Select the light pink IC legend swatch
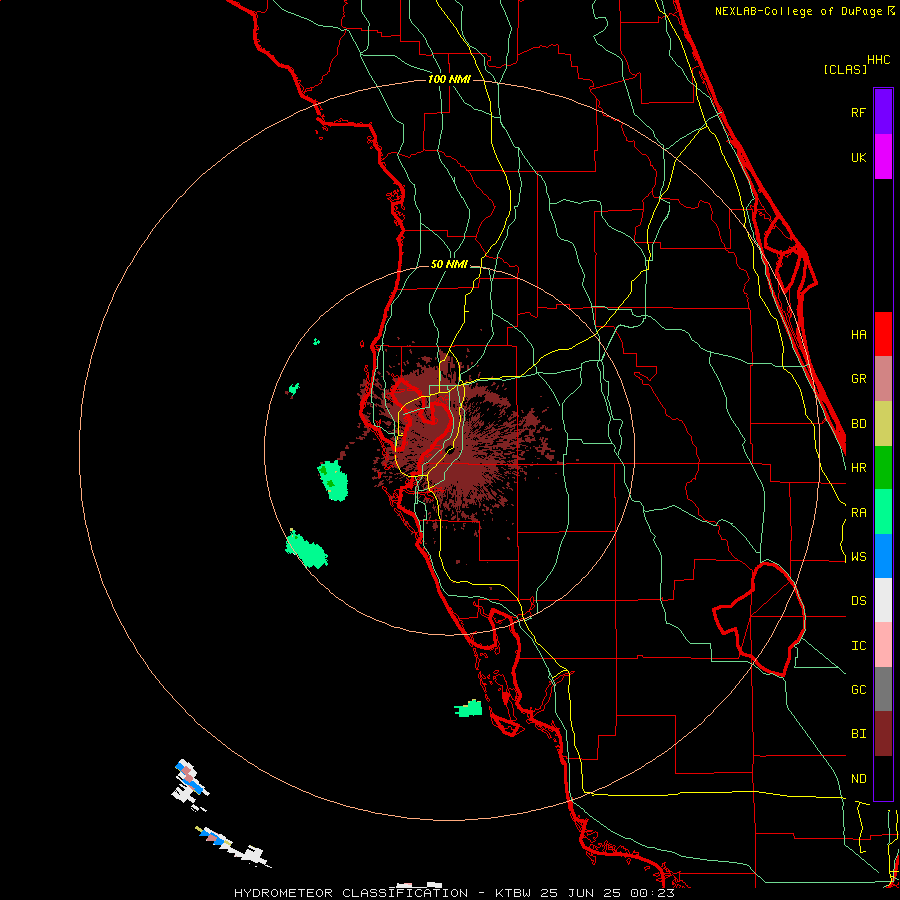 click(x=883, y=645)
